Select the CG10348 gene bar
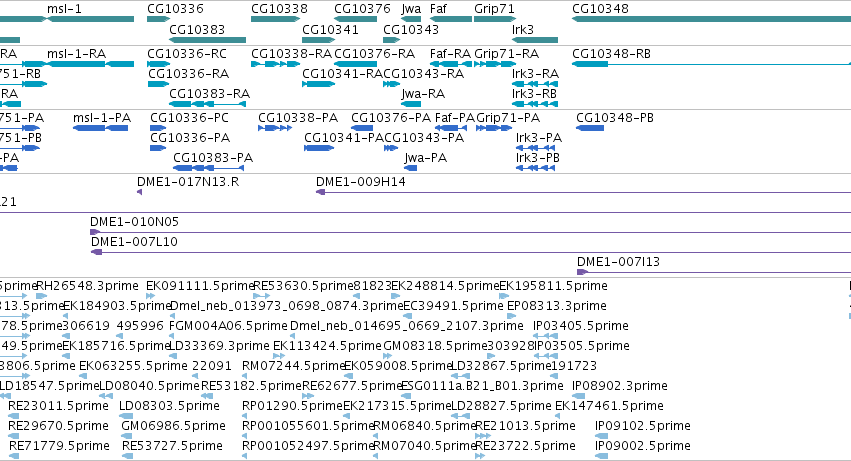The width and height of the screenshot is (851, 461). tap(711, 19)
